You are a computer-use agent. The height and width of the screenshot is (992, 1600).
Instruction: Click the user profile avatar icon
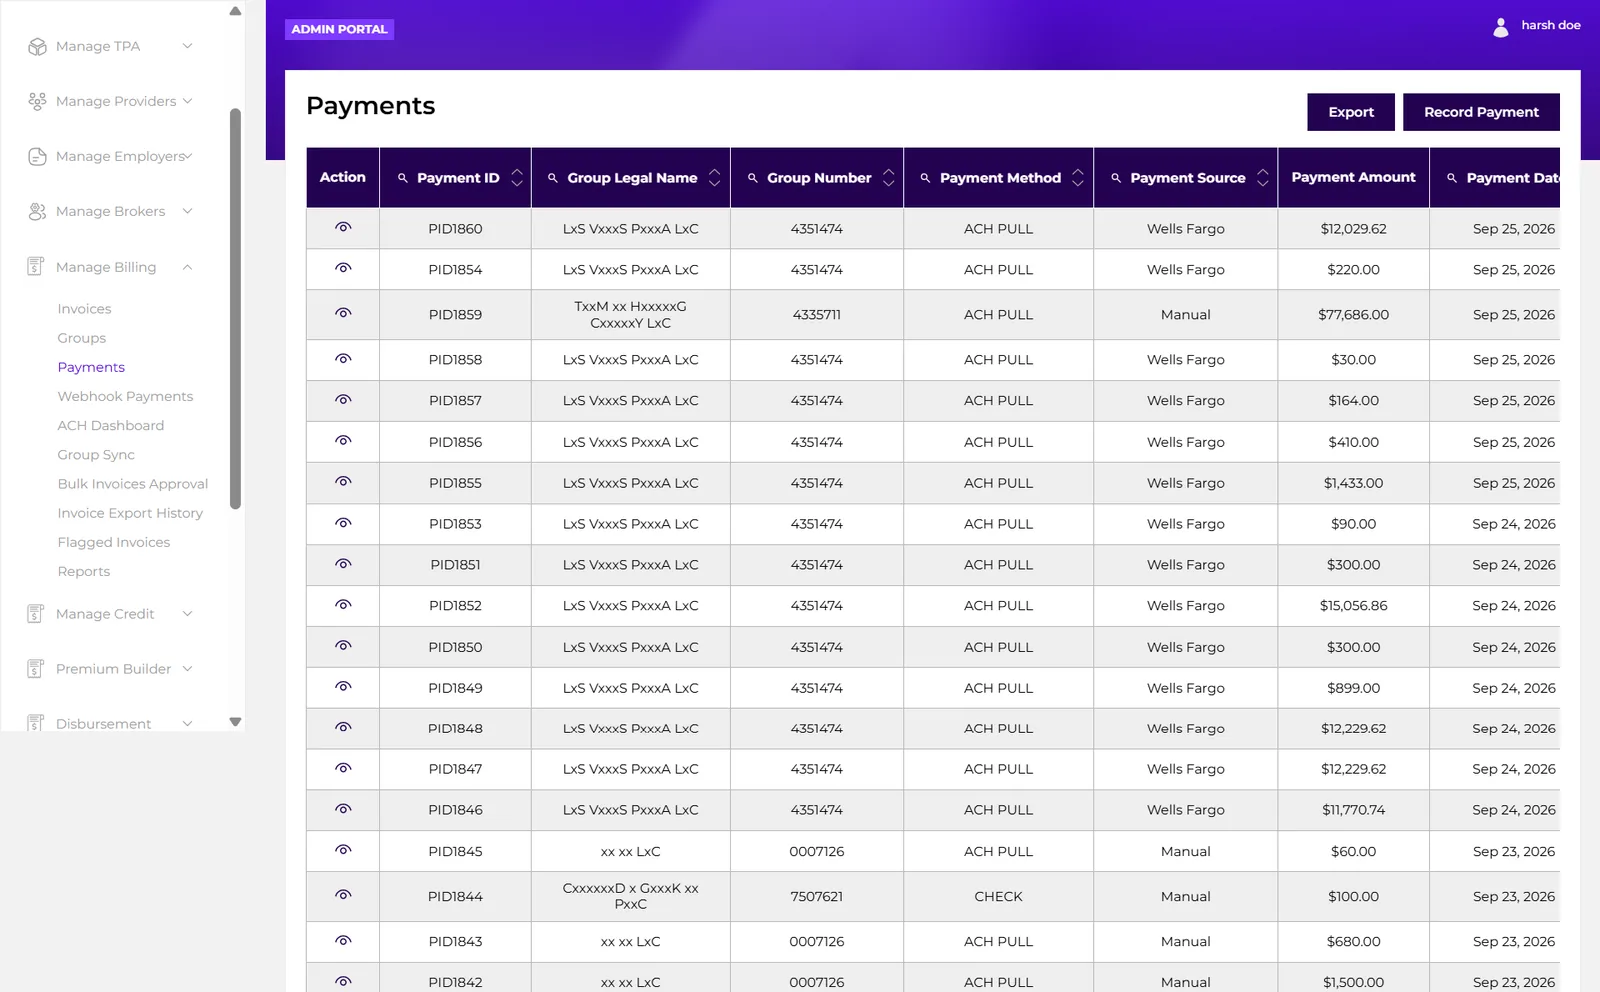1500,27
